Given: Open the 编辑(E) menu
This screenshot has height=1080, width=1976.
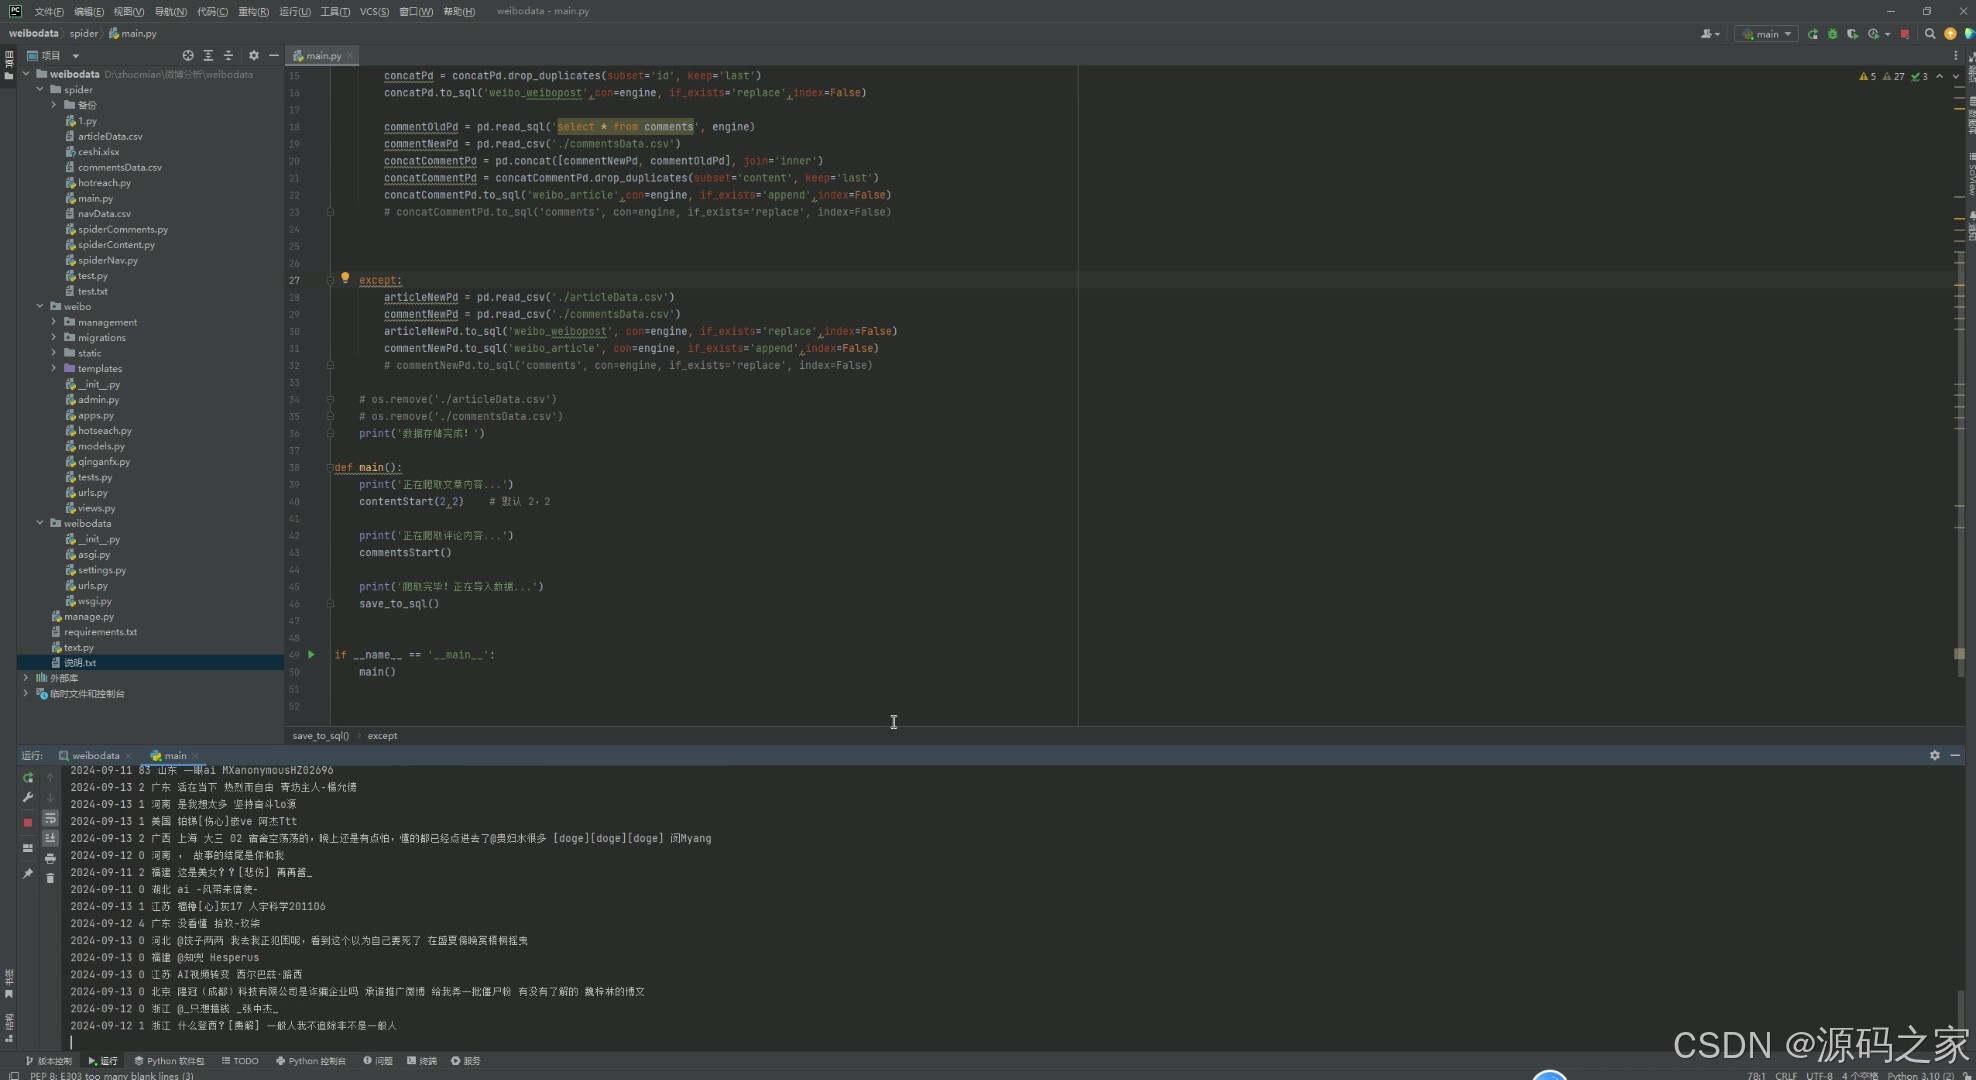Looking at the screenshot, I should click(x=88, y=12).
